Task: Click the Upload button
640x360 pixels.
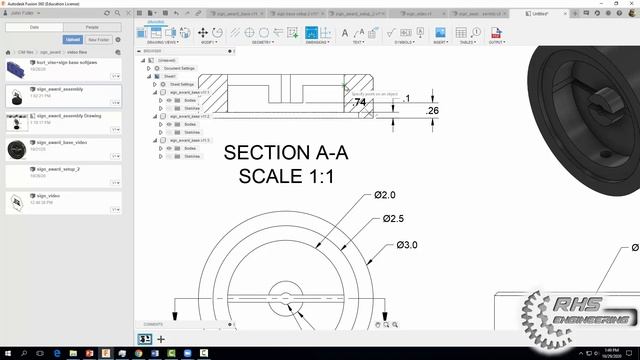Action: pyautogui.click(x=73, y=40)
